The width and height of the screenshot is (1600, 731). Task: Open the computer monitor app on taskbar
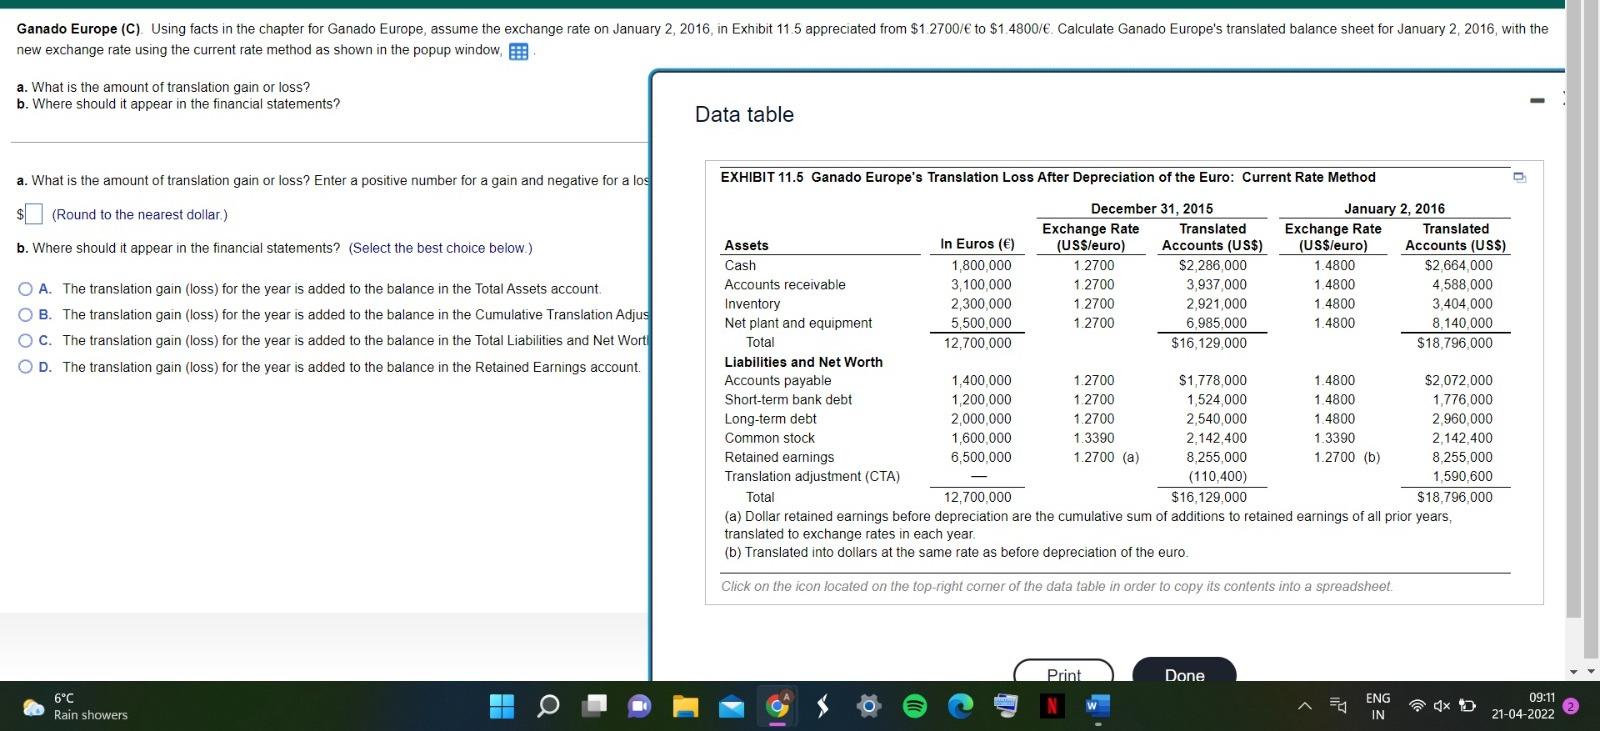click(1005, 707)
